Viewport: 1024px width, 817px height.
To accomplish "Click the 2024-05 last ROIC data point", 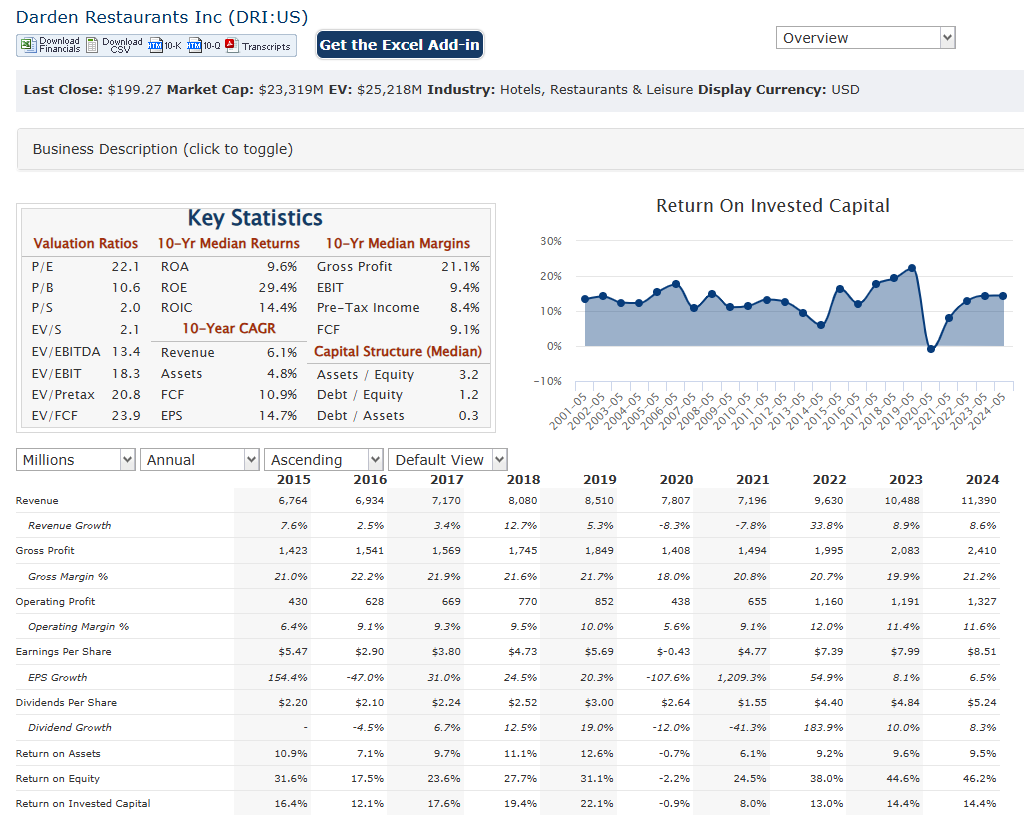I will coord(1003,296).
